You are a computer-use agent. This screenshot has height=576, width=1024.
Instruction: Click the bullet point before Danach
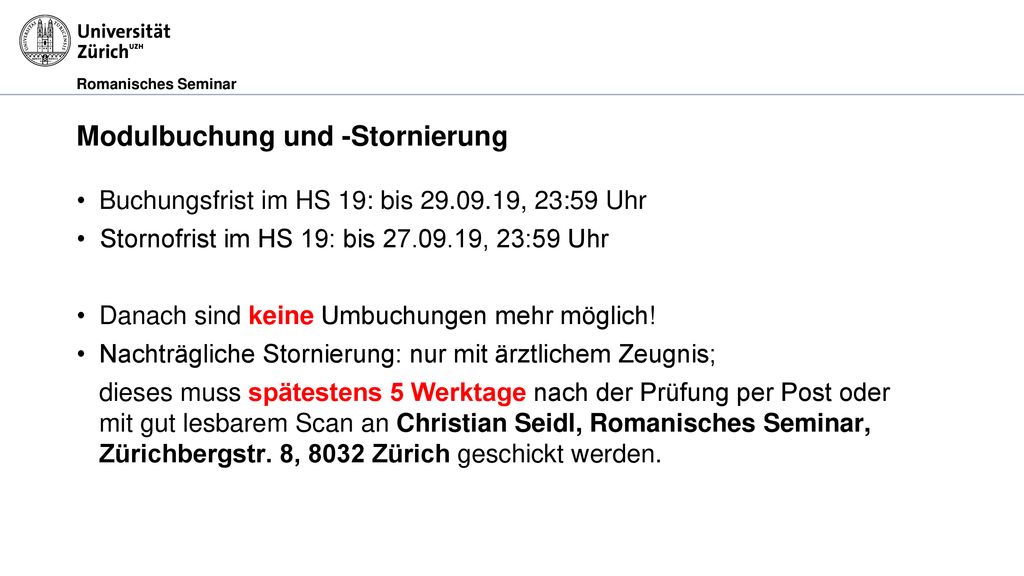pos(81,316)
